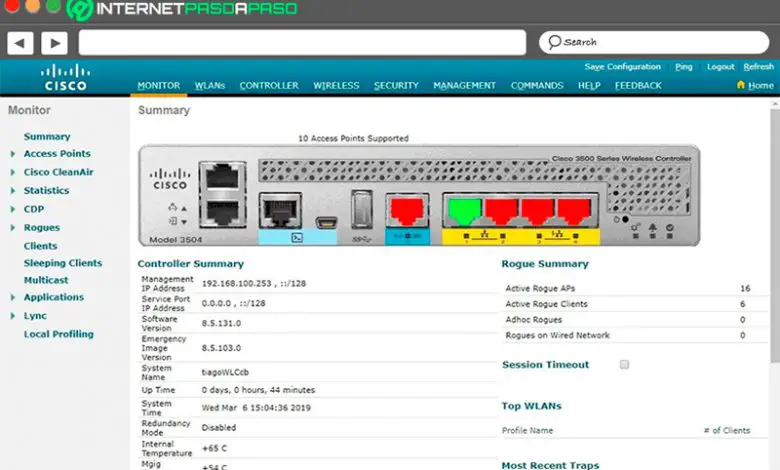Click the Adhoc Rogues row label

pyautogui.click(x=534, y=320)
